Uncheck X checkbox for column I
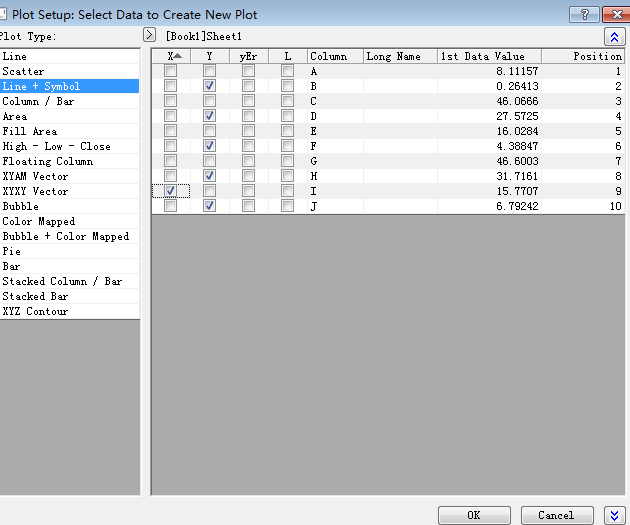The height and width of the screenshot is (525, 630). (170, 190)
